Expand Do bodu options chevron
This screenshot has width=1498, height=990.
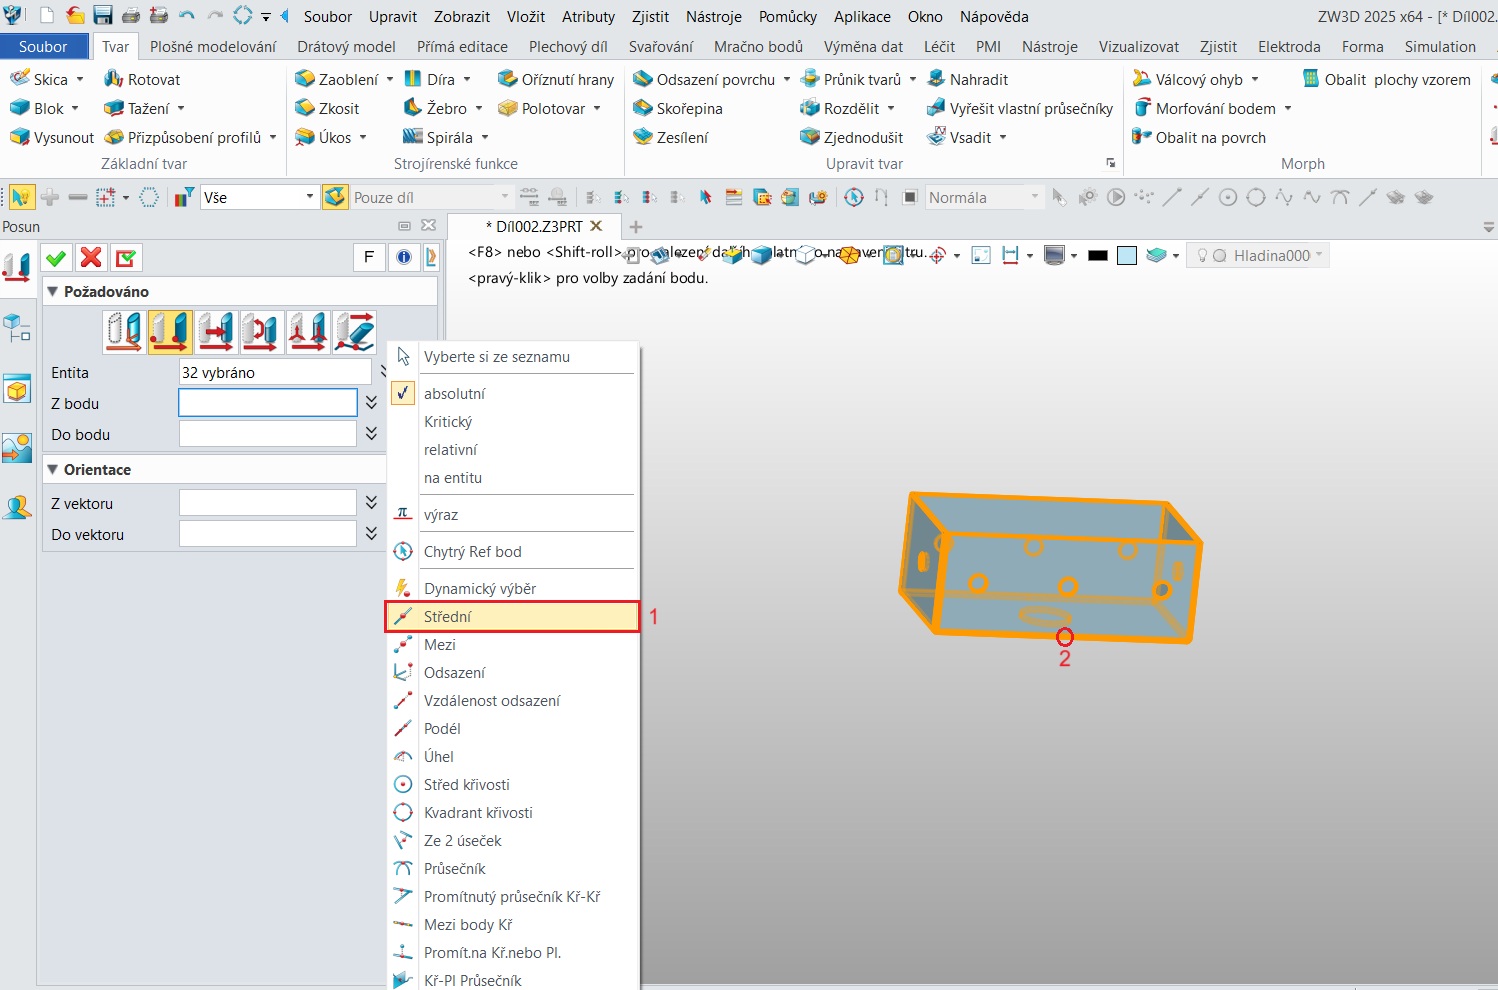pos(371,433)
